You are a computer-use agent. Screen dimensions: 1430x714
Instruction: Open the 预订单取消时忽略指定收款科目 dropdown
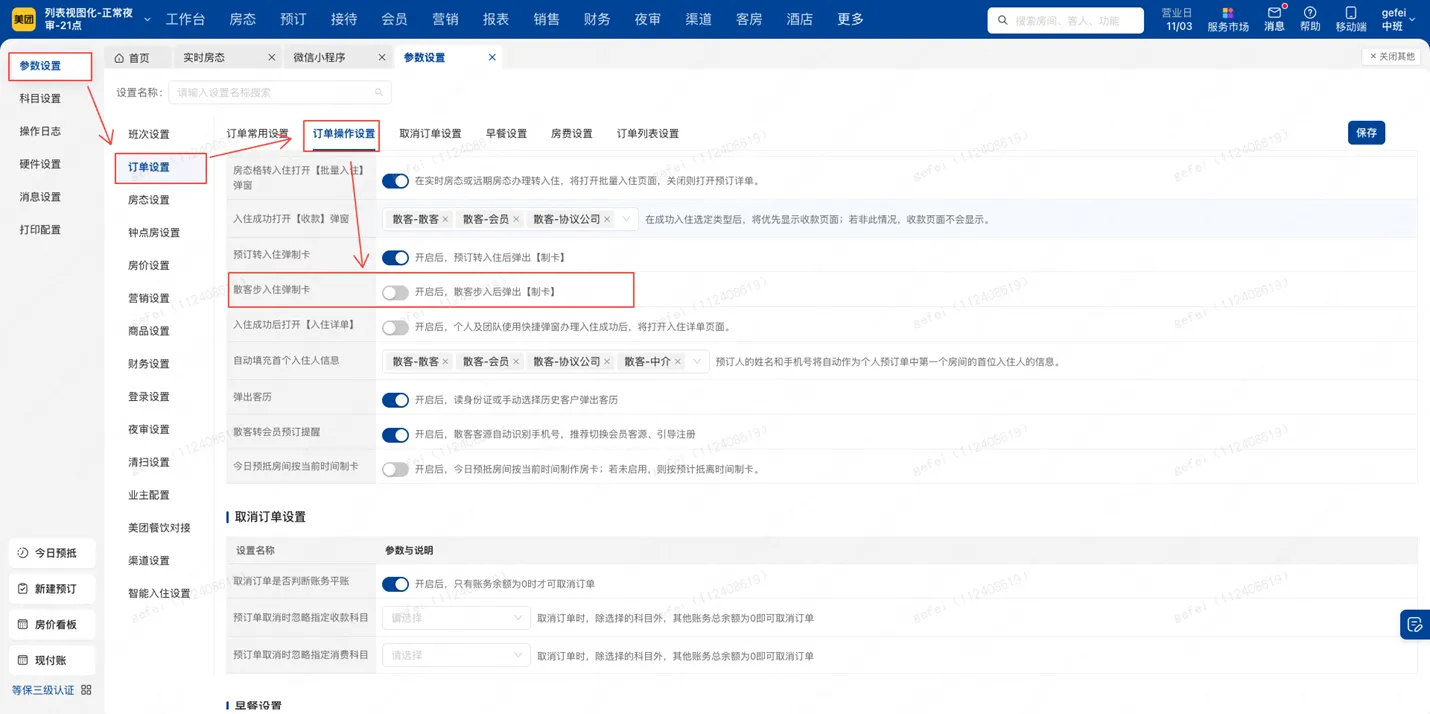[x=455, y=617]
